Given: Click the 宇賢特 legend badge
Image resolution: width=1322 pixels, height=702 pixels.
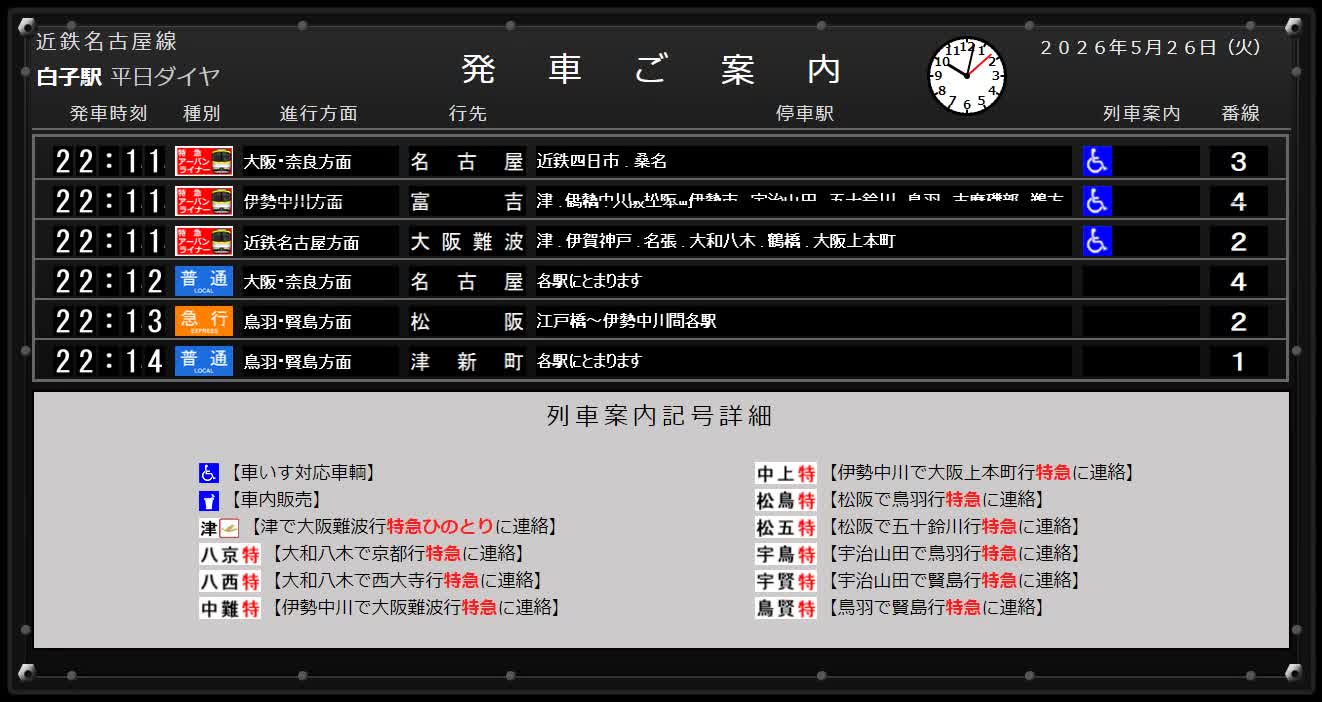Looking at the screenshot, I should click(x=786, y=581).
